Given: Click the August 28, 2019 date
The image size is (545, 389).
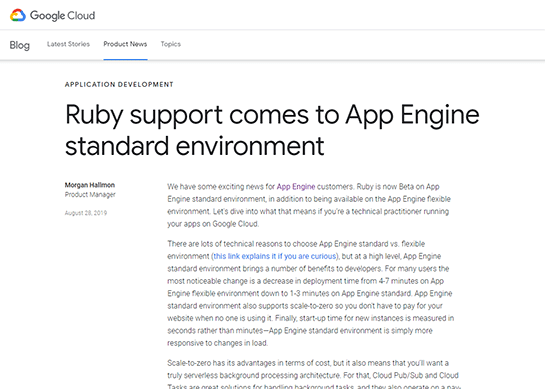Looking at the screenshot, I should (86, 213).
